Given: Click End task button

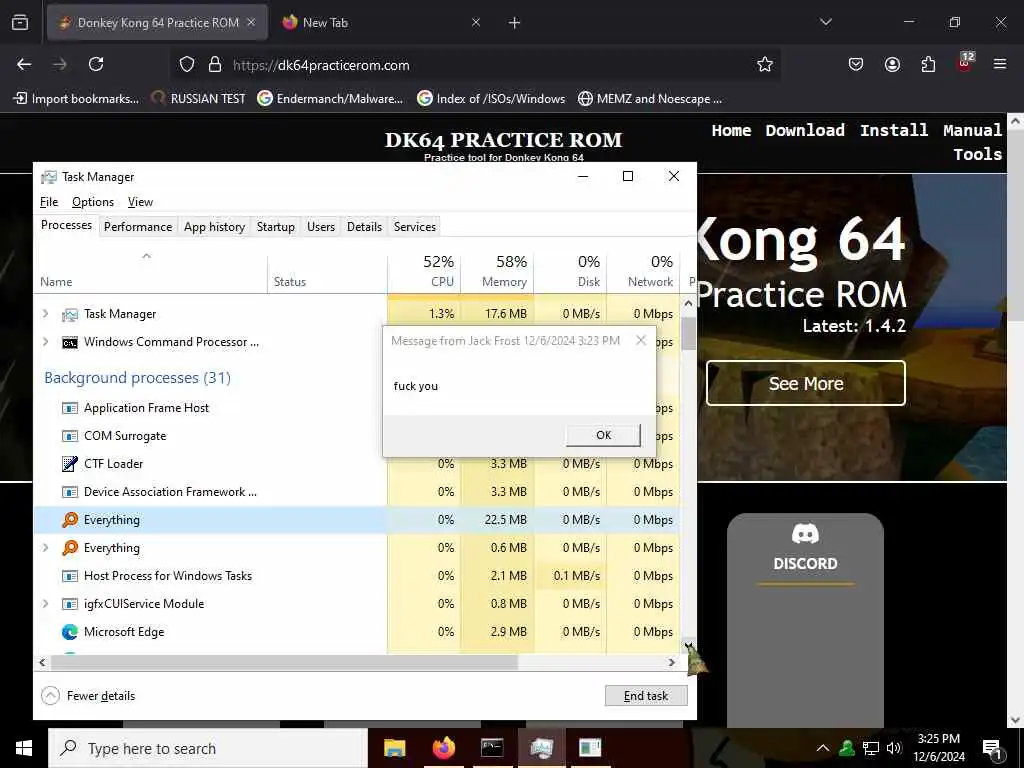Looking at the screenshot, I should click(x=646, y=696).
